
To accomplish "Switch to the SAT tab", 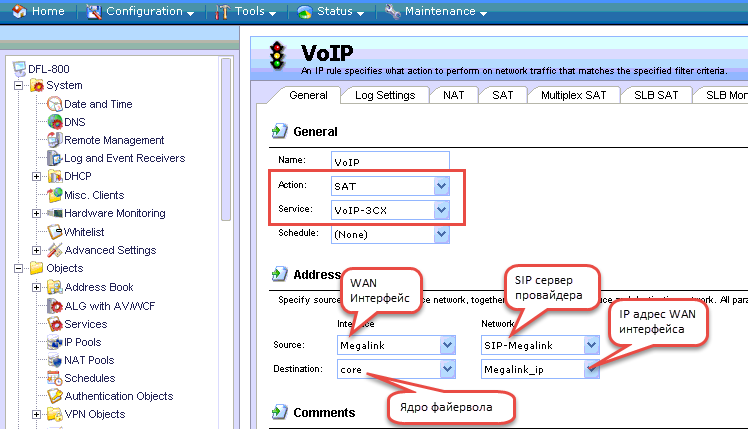I will pyautogui.click(x=502, y=95).
